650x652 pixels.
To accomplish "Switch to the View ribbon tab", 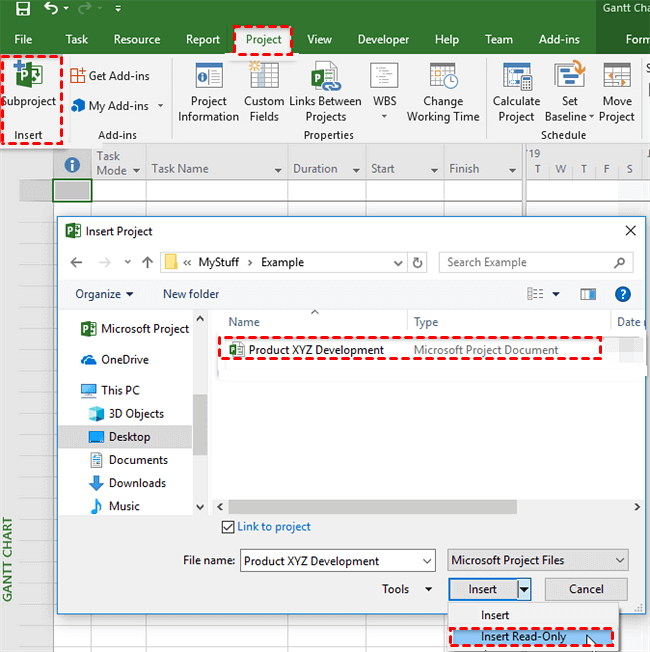I will [x=319, y=40].
